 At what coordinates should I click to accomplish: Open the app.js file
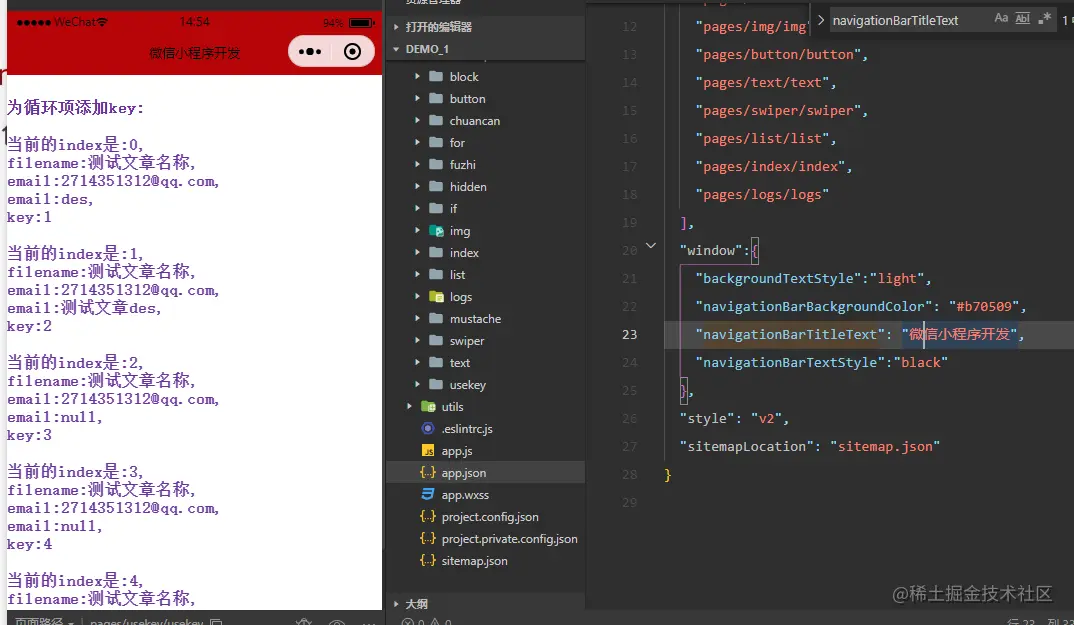[457, 451]
